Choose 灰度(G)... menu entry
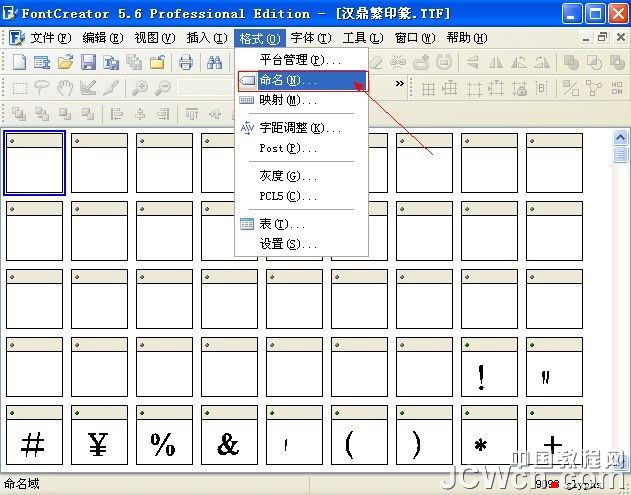Viewport: 631px width, 495px height. tap(301, 176)
